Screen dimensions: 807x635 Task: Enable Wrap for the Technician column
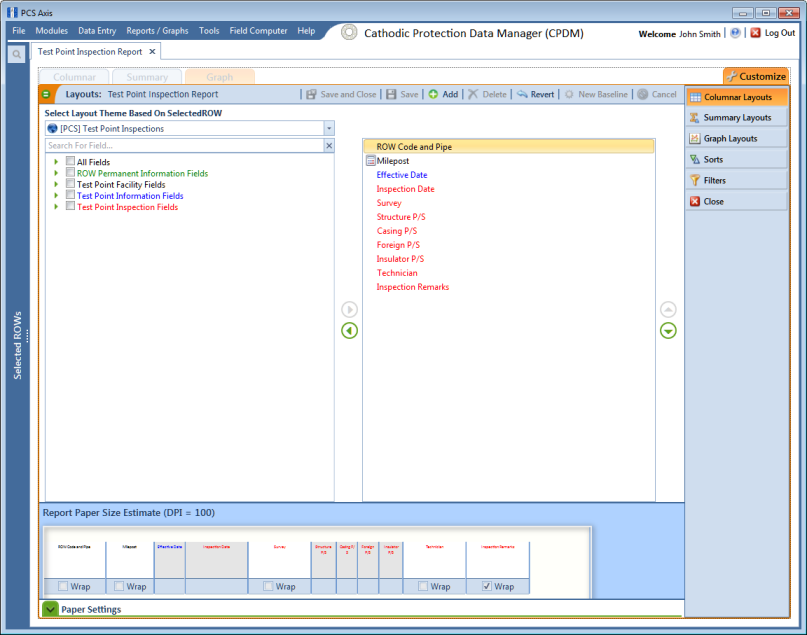[x=423, y=586]
